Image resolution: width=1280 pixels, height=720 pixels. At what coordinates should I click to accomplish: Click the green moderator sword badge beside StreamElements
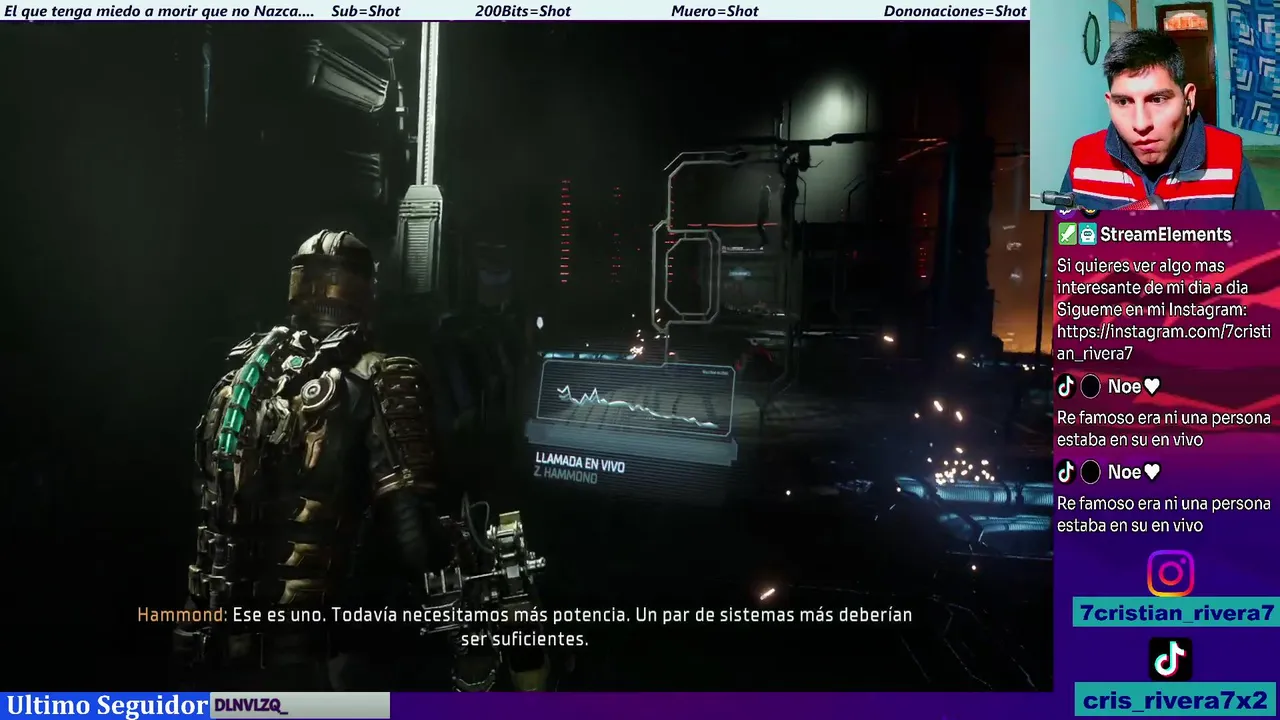click(1067, 235)
